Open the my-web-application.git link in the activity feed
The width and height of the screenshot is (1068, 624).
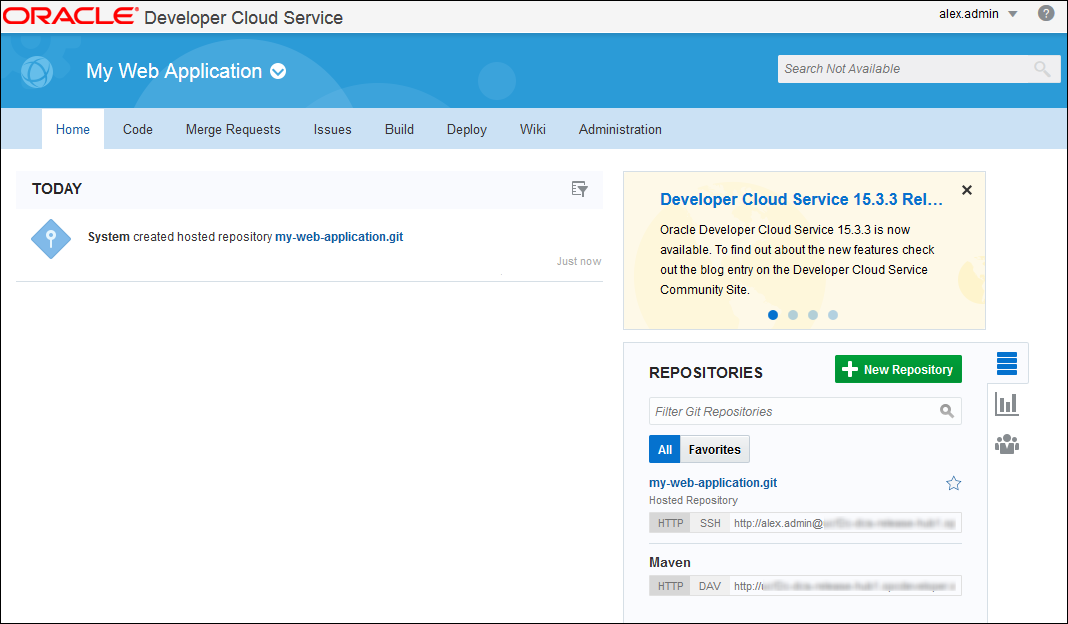pos(339,237)
